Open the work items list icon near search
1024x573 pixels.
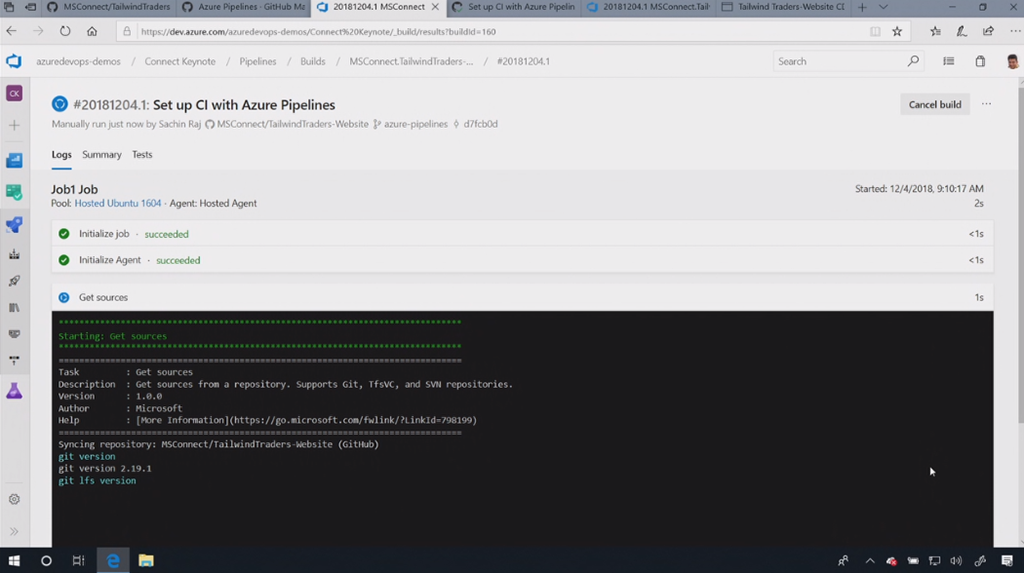948,61
